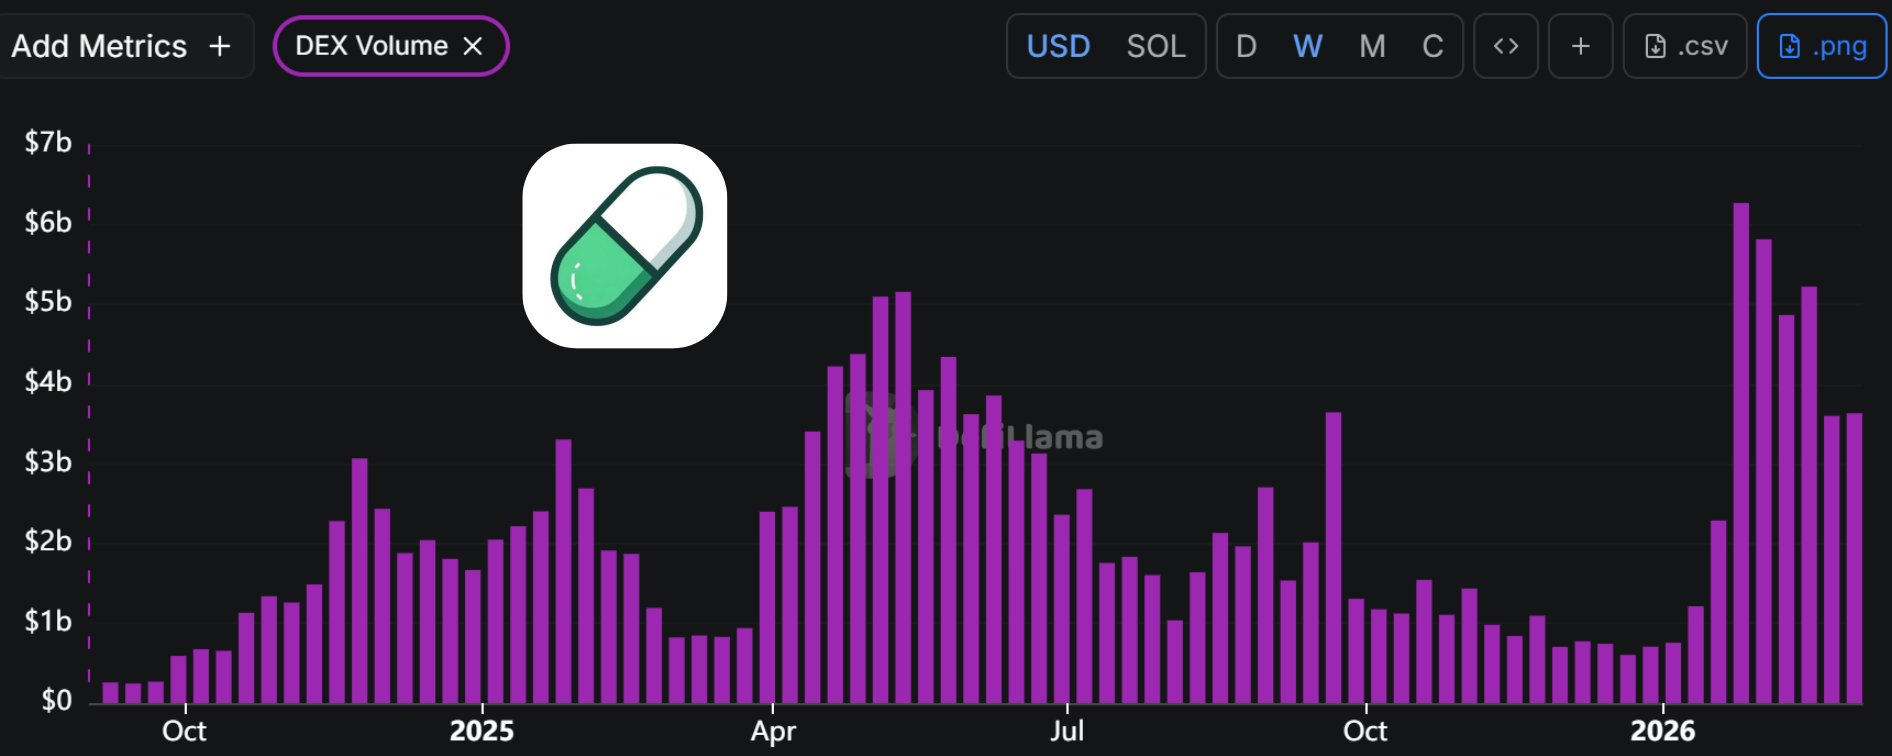
Task: Click the Apr axis marker
Action: pyautogui.click(x=773, y=731)
